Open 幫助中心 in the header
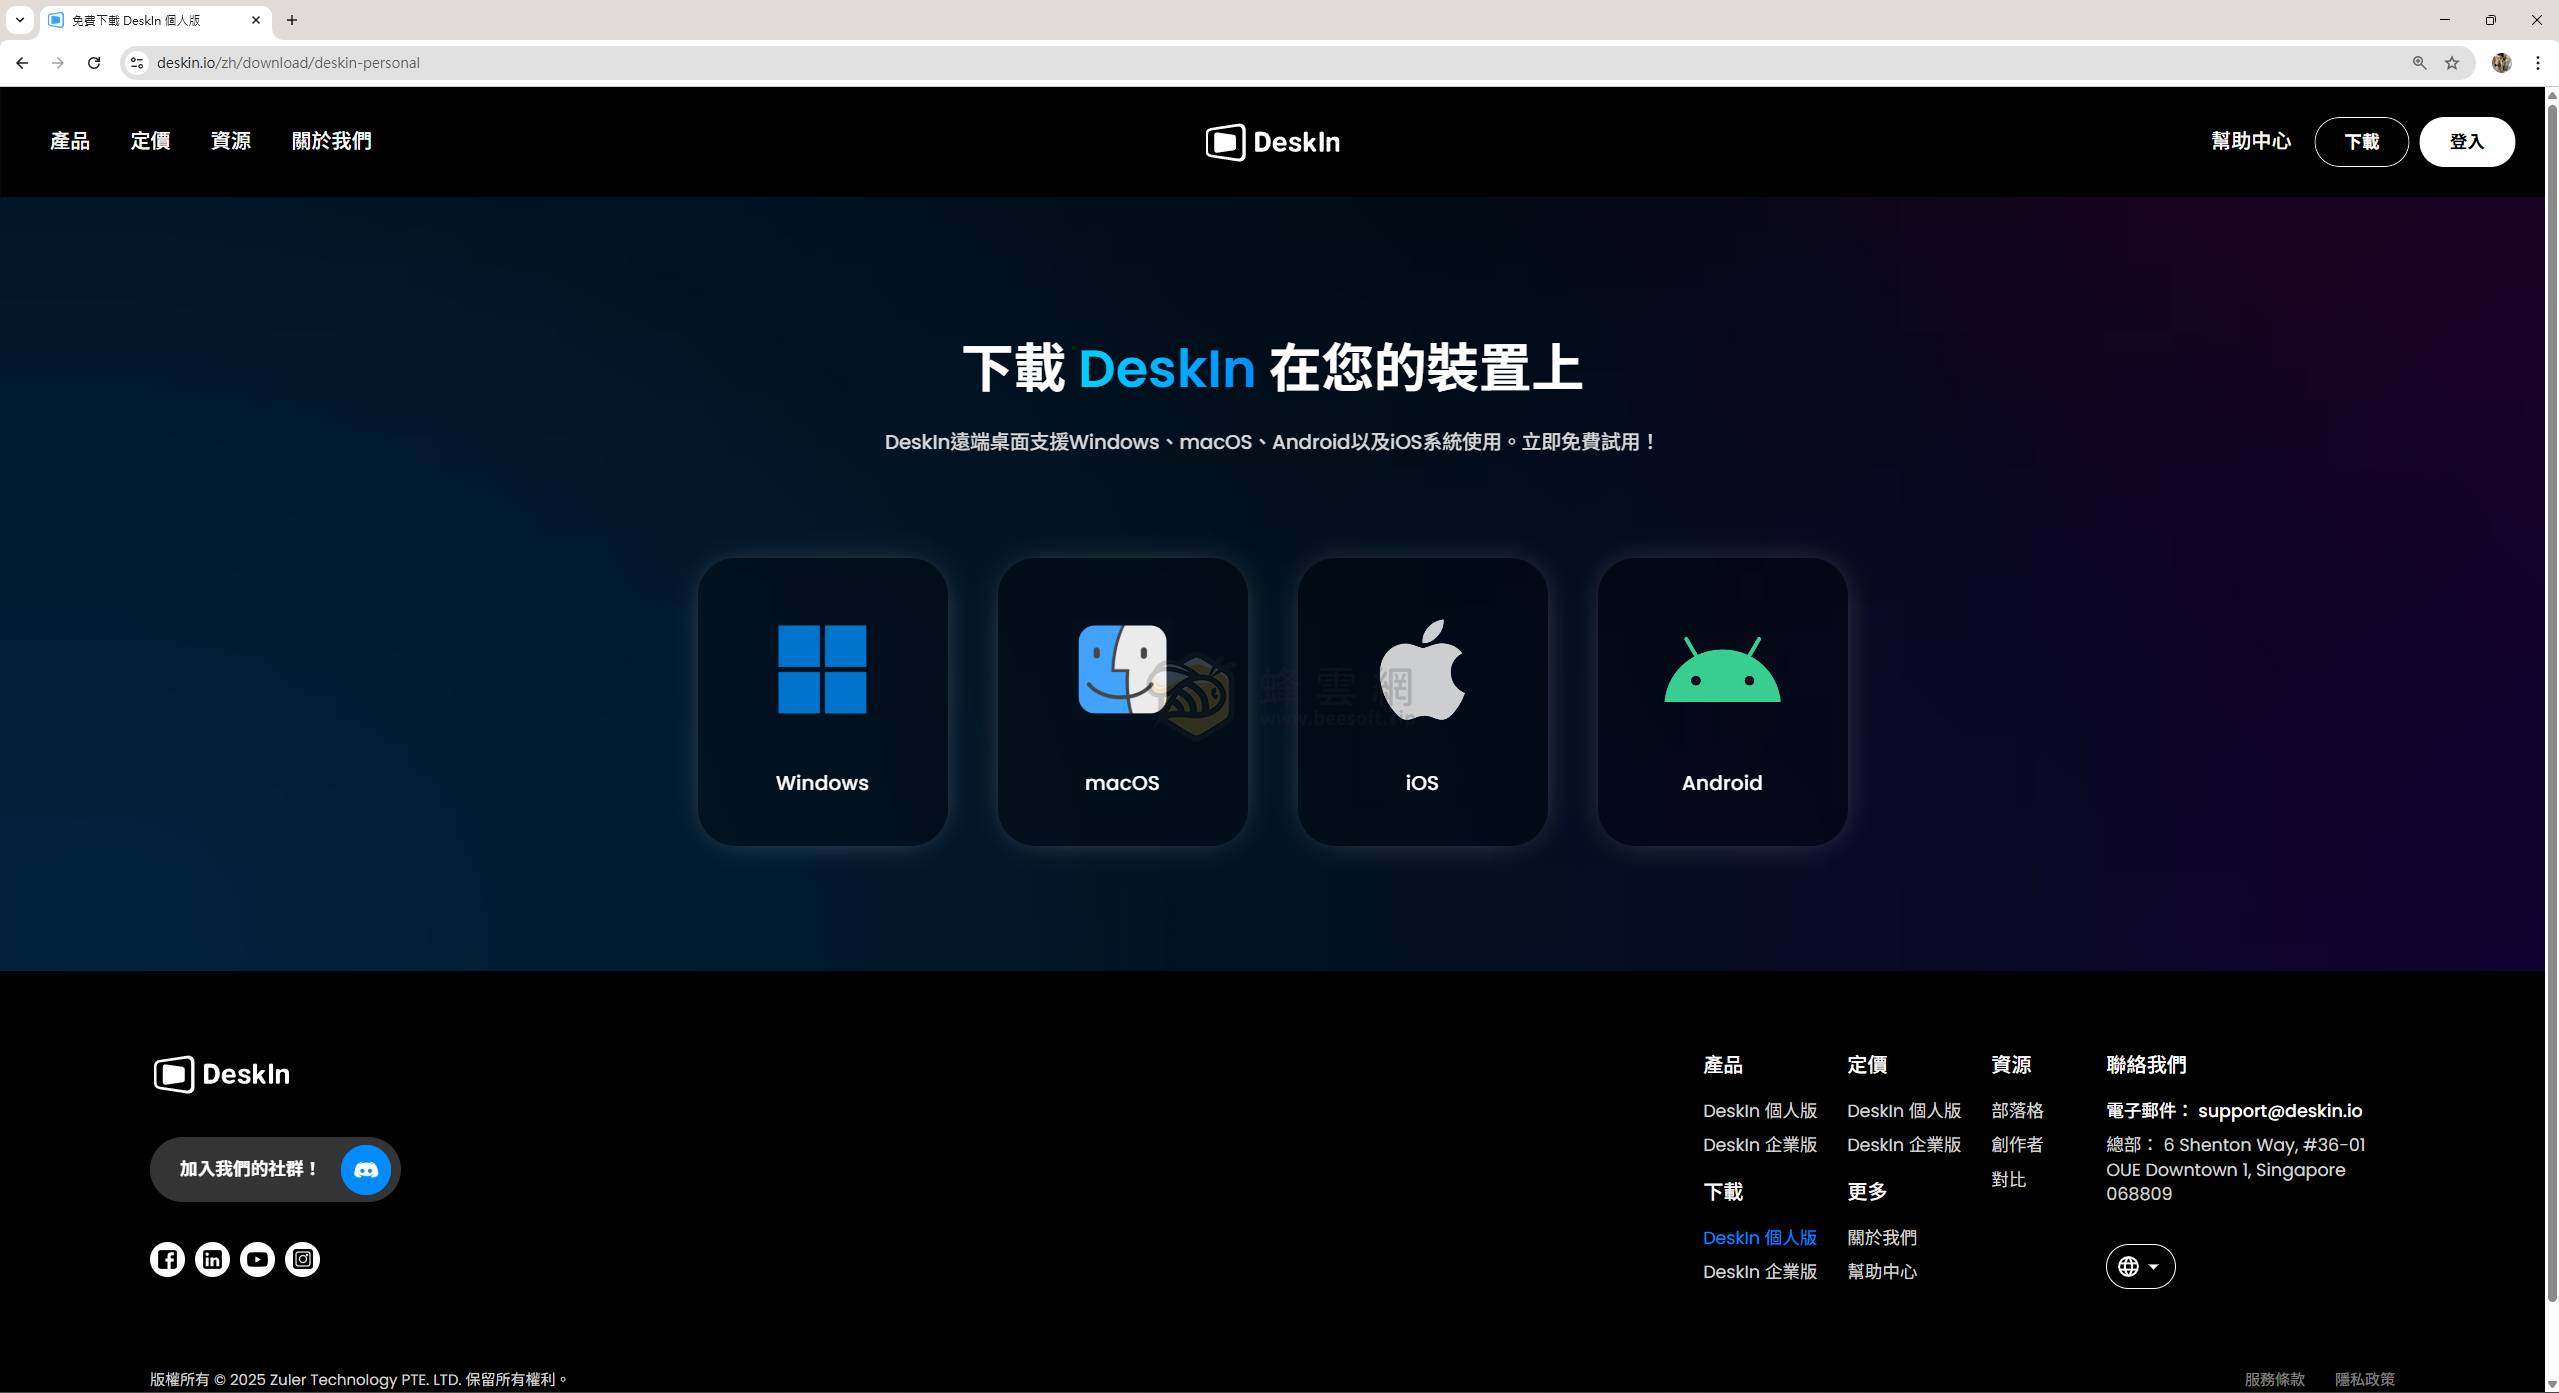Viewport: 2559px width, 1393px height. 2251,141
